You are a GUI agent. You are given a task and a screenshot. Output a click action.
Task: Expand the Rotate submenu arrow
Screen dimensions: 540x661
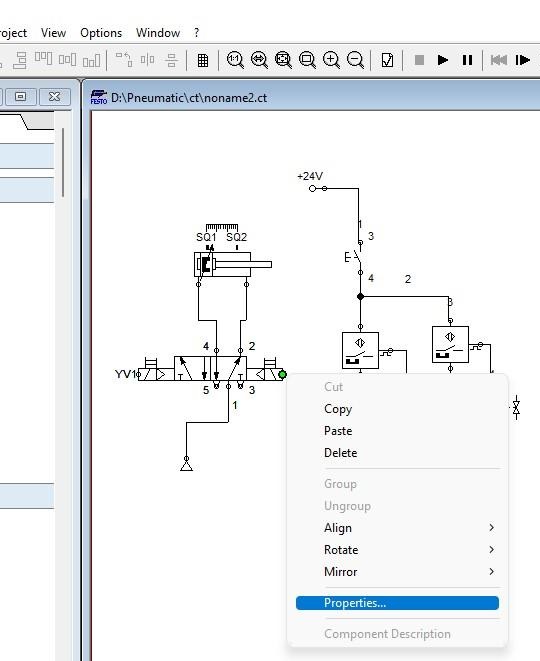492,550
